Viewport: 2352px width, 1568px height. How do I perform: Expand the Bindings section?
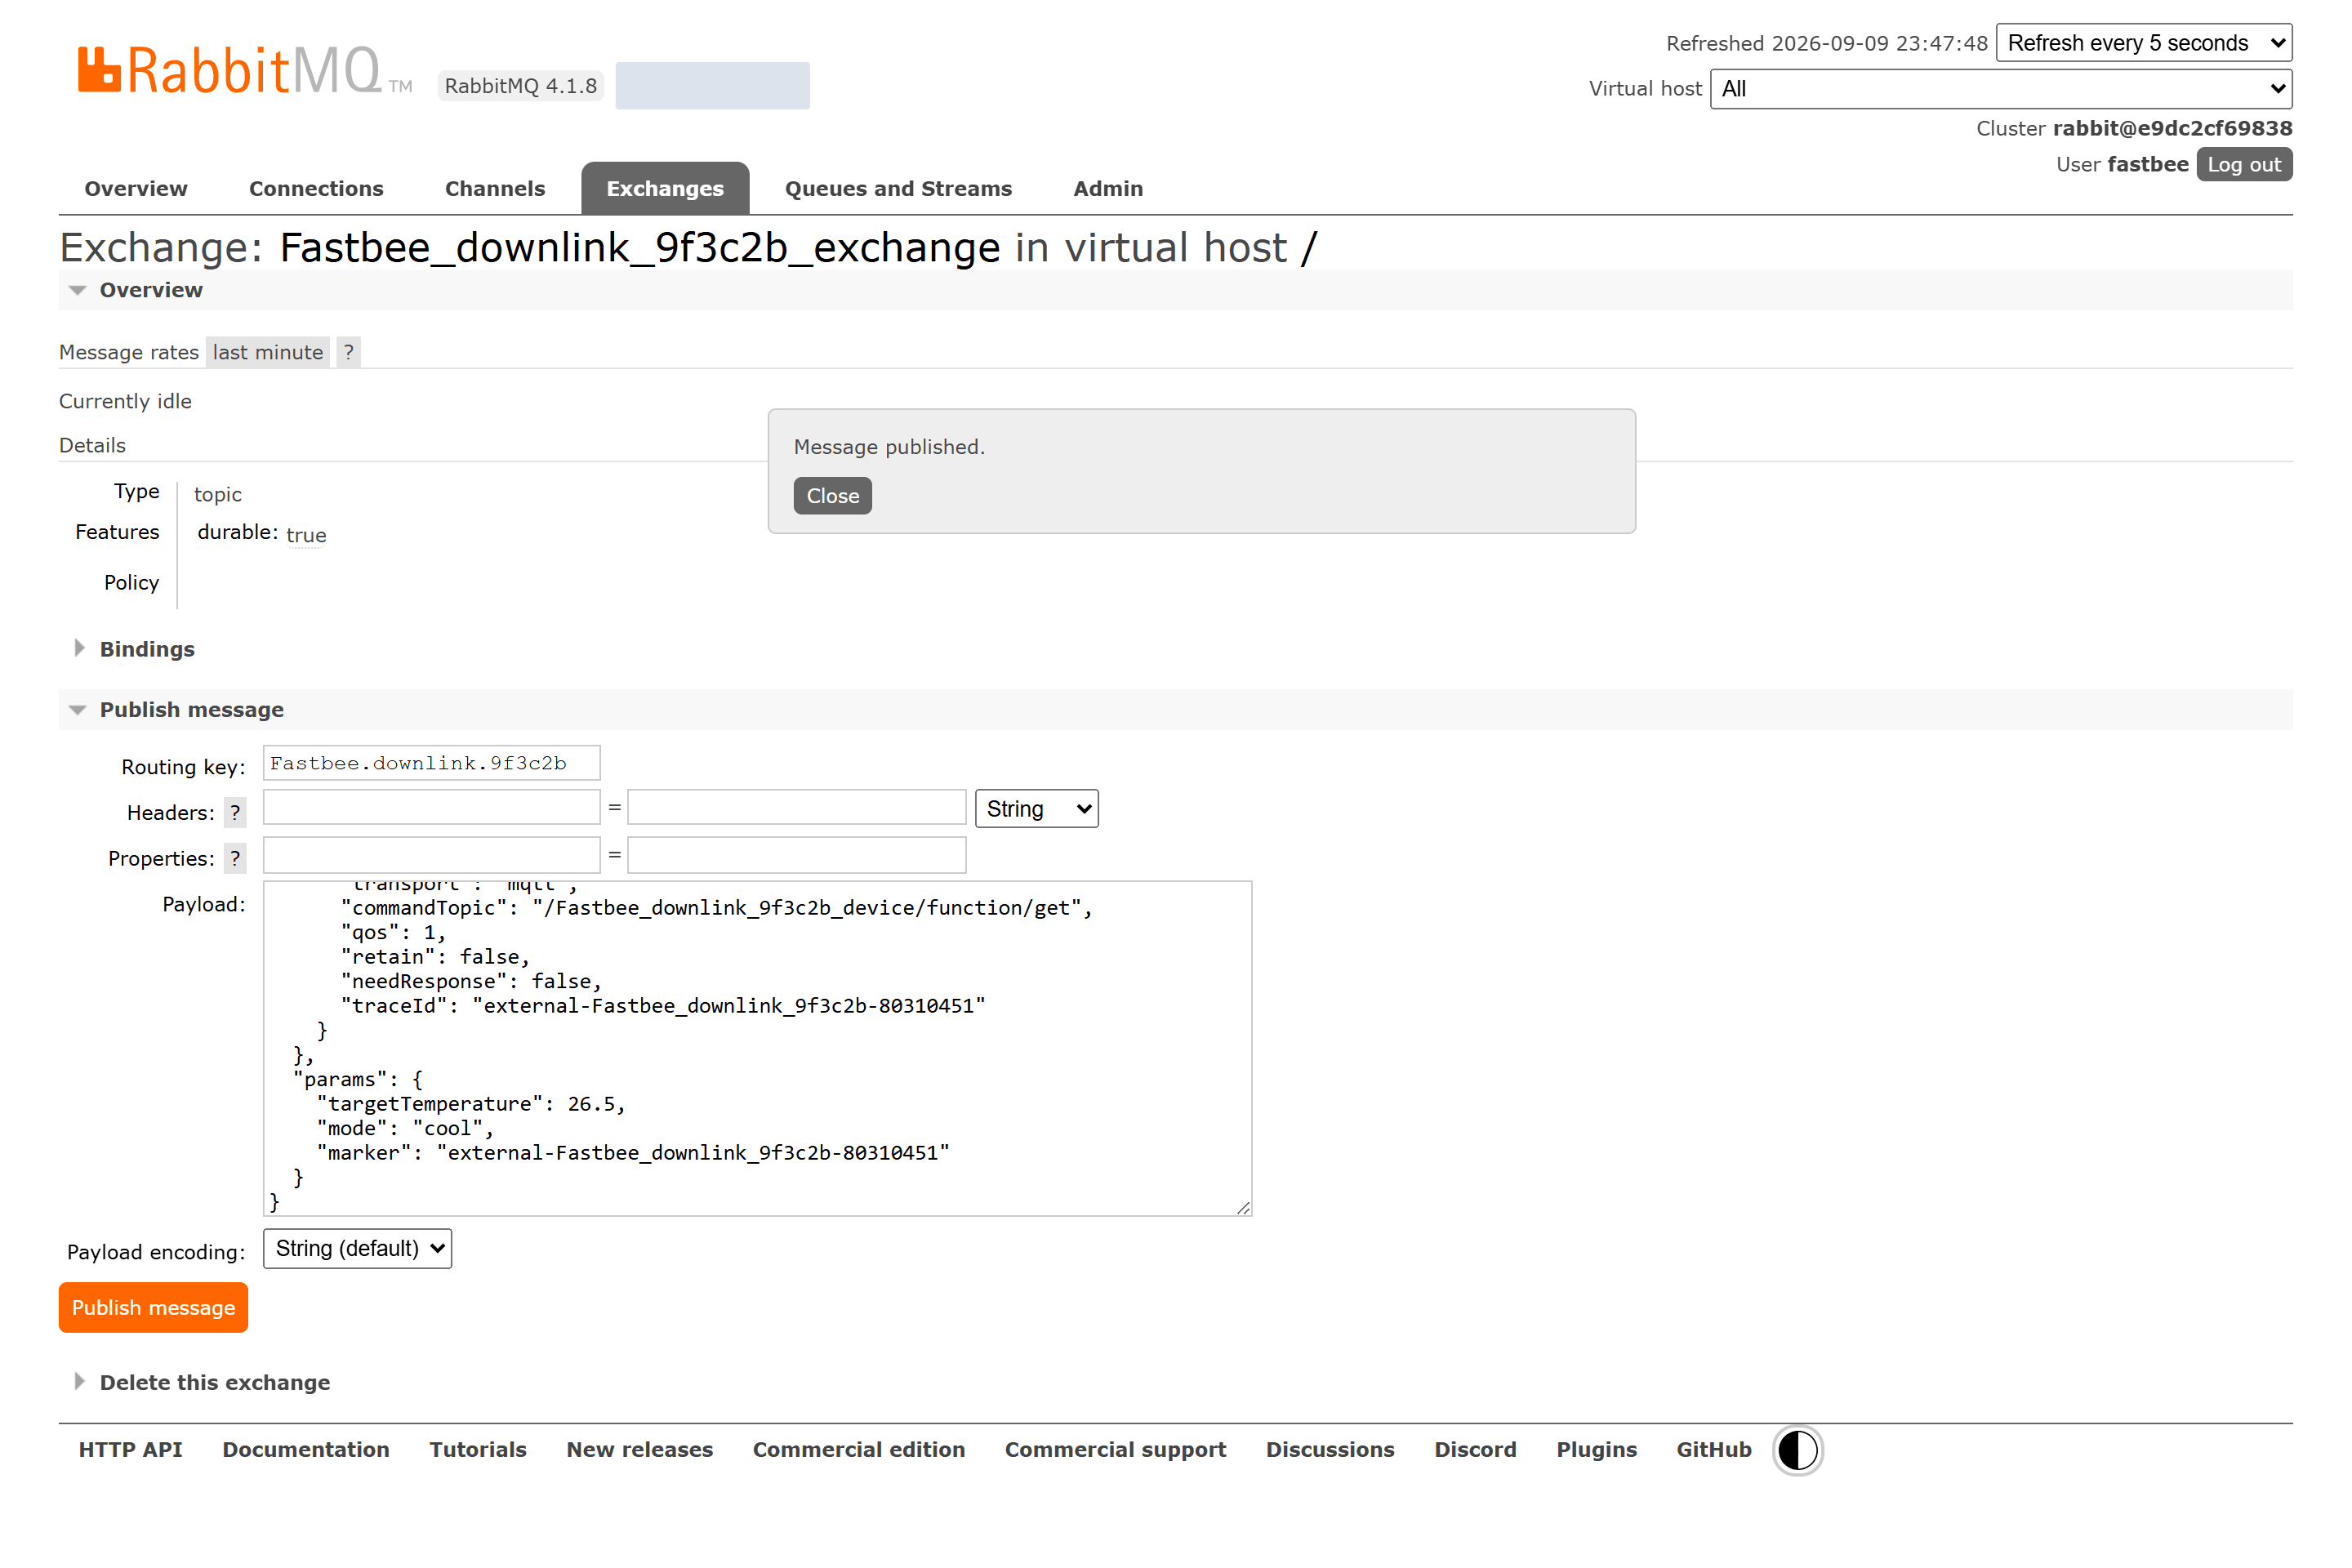147,649
